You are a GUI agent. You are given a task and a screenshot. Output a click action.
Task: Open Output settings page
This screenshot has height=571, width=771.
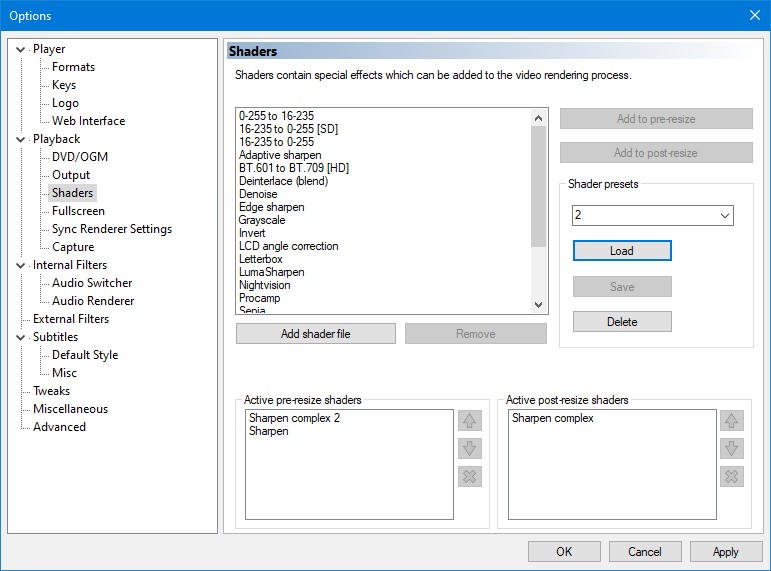(x=71, y=175)
